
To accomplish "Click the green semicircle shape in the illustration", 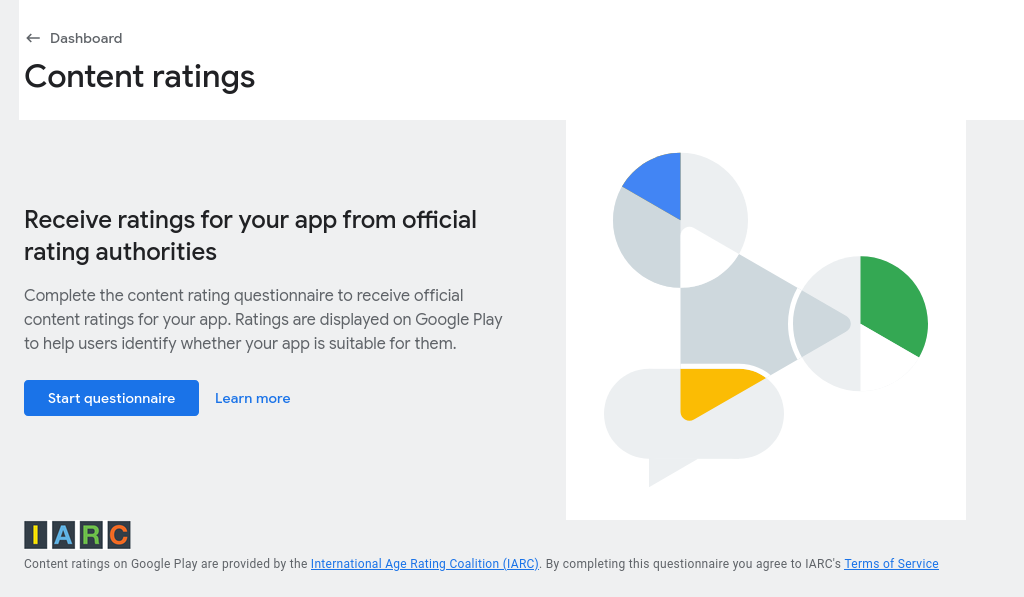I will point(892,303).
